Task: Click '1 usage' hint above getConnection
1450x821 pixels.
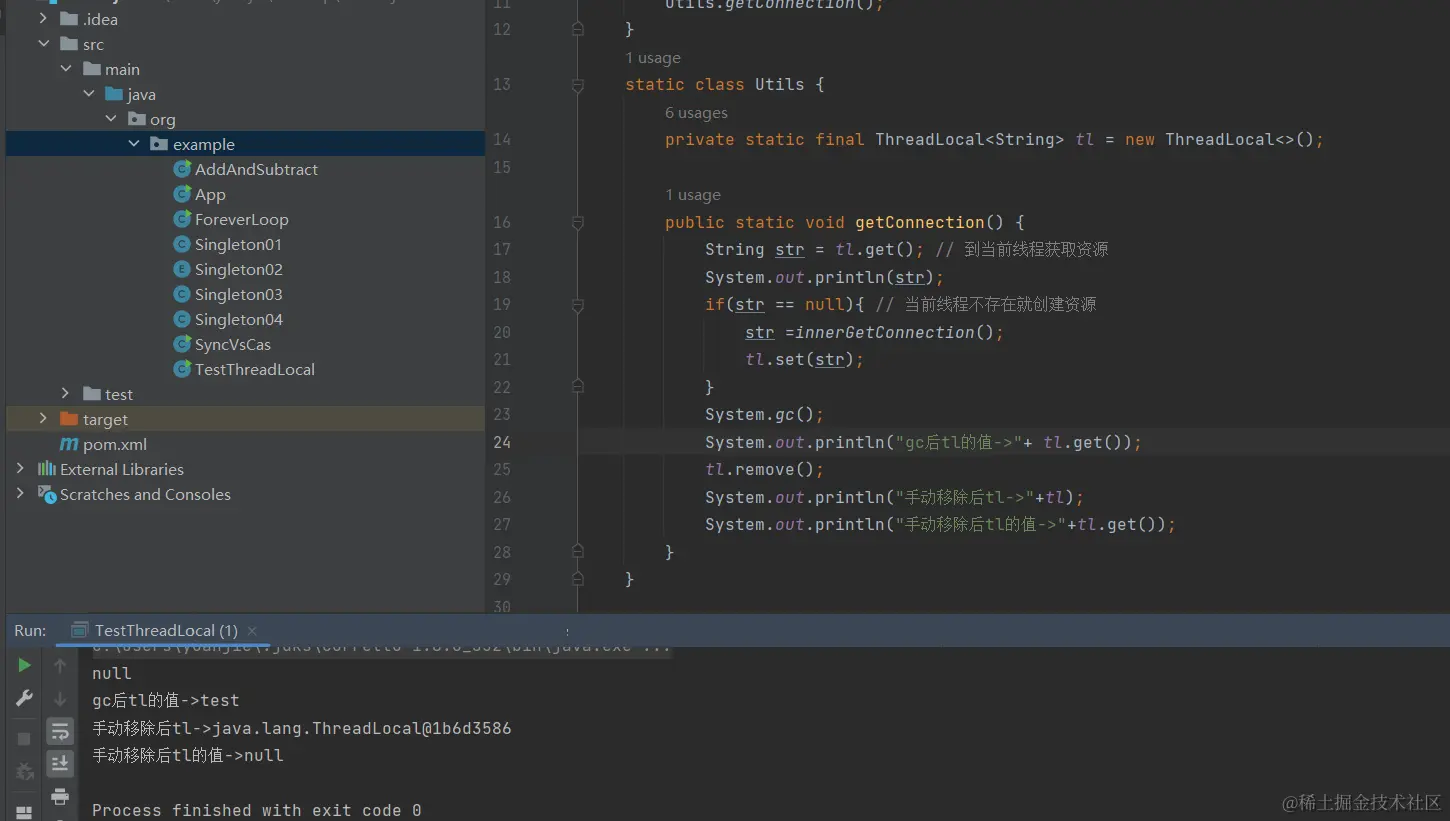Action: click(693, 195)
